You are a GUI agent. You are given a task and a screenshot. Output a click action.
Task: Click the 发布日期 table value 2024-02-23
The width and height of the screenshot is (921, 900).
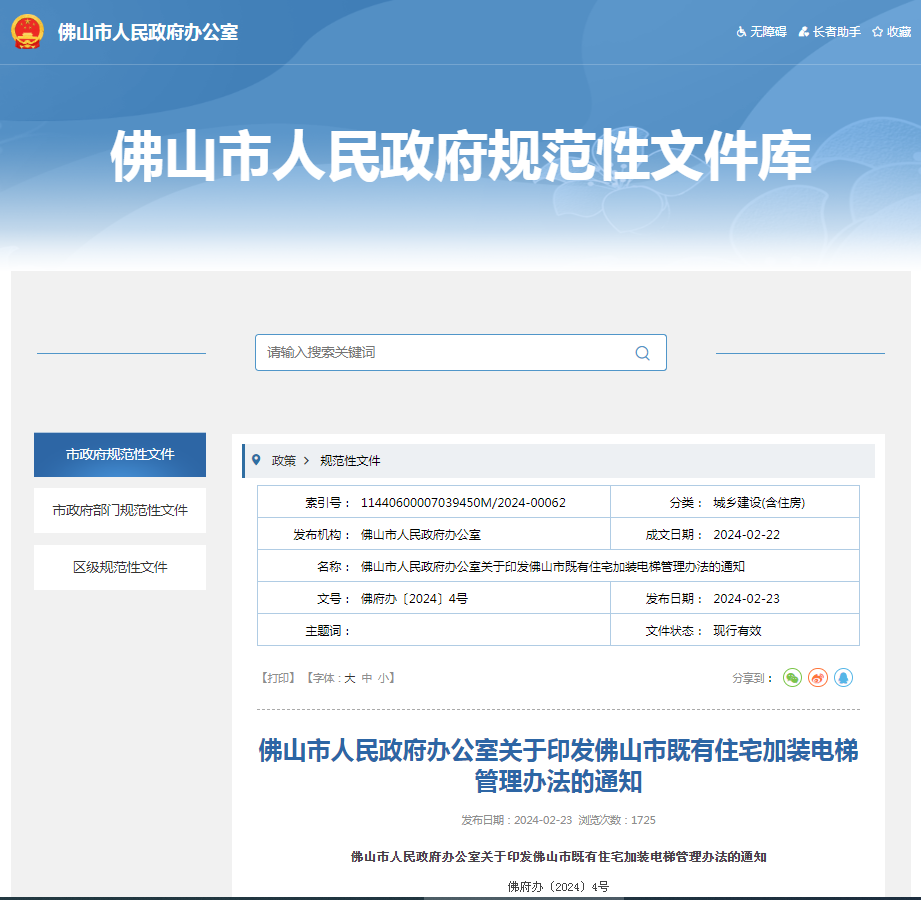tap(747, 599)
